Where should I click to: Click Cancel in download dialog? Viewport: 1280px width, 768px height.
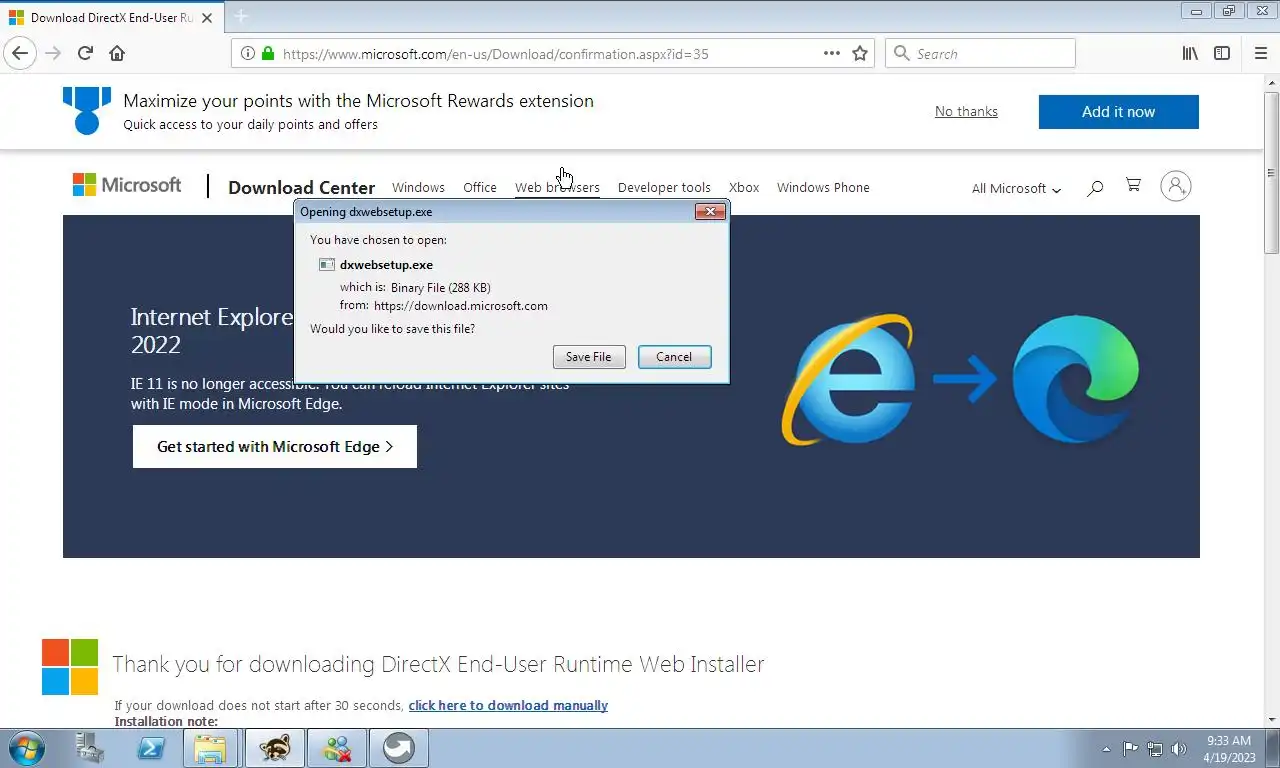[x=674, y=357]
